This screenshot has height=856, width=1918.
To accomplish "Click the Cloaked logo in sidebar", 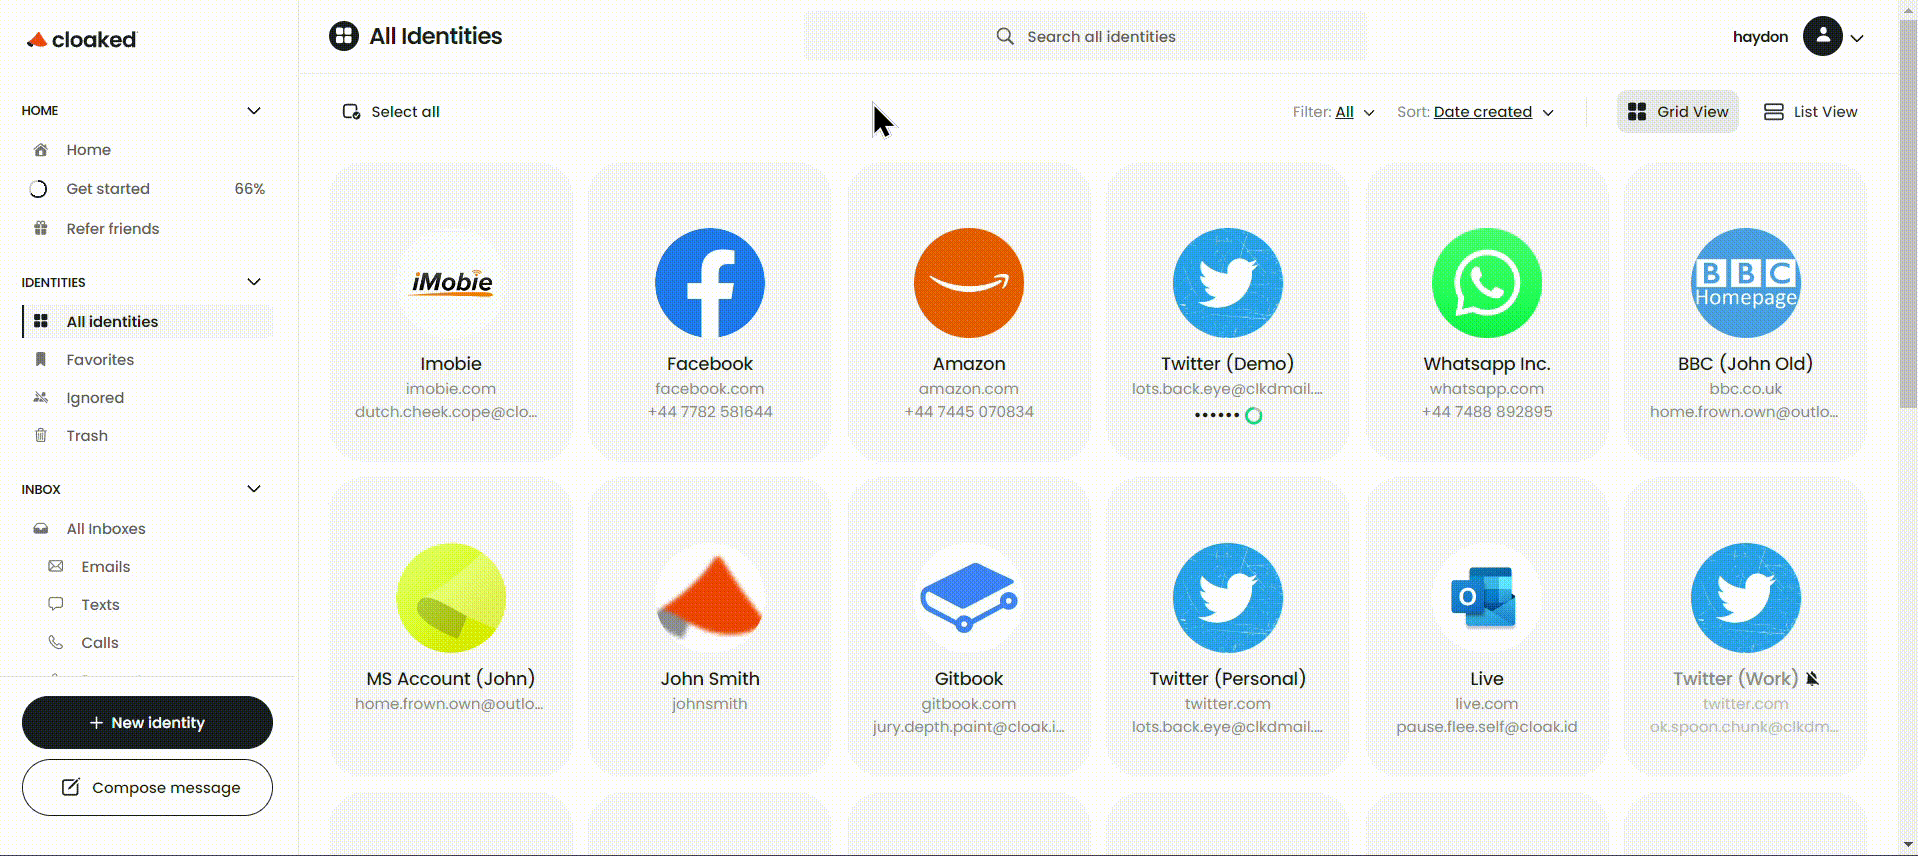I will coord(81,40).
